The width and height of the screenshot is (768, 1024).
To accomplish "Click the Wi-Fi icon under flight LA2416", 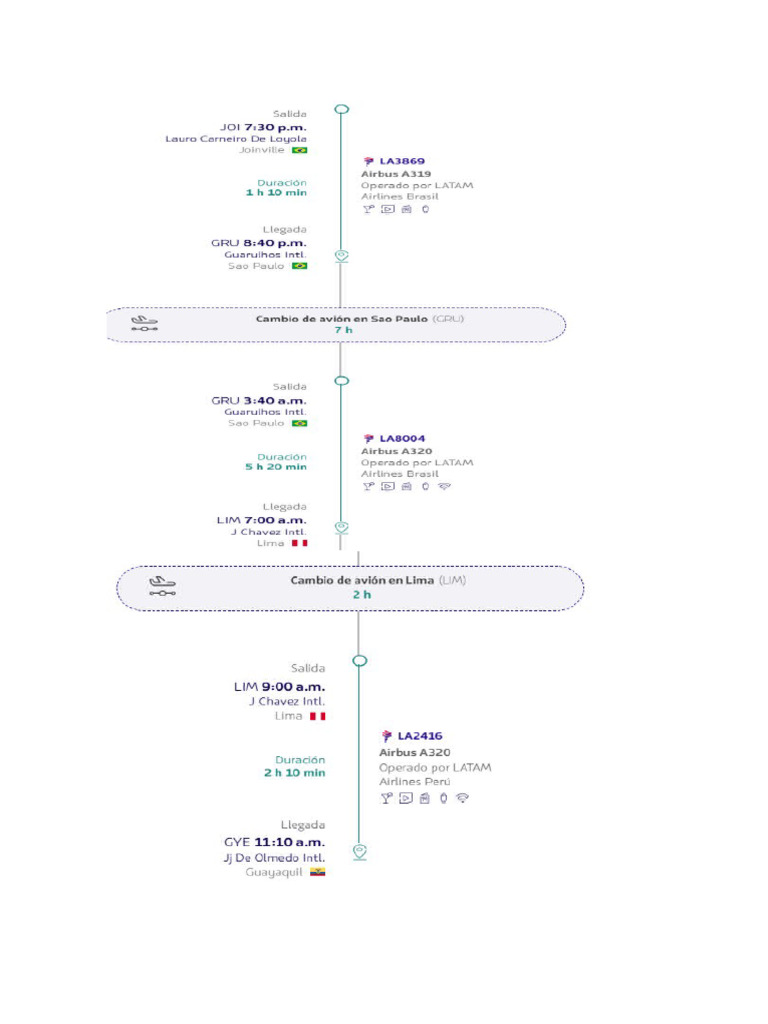I will pyautogui.click(x=462, y=798).
